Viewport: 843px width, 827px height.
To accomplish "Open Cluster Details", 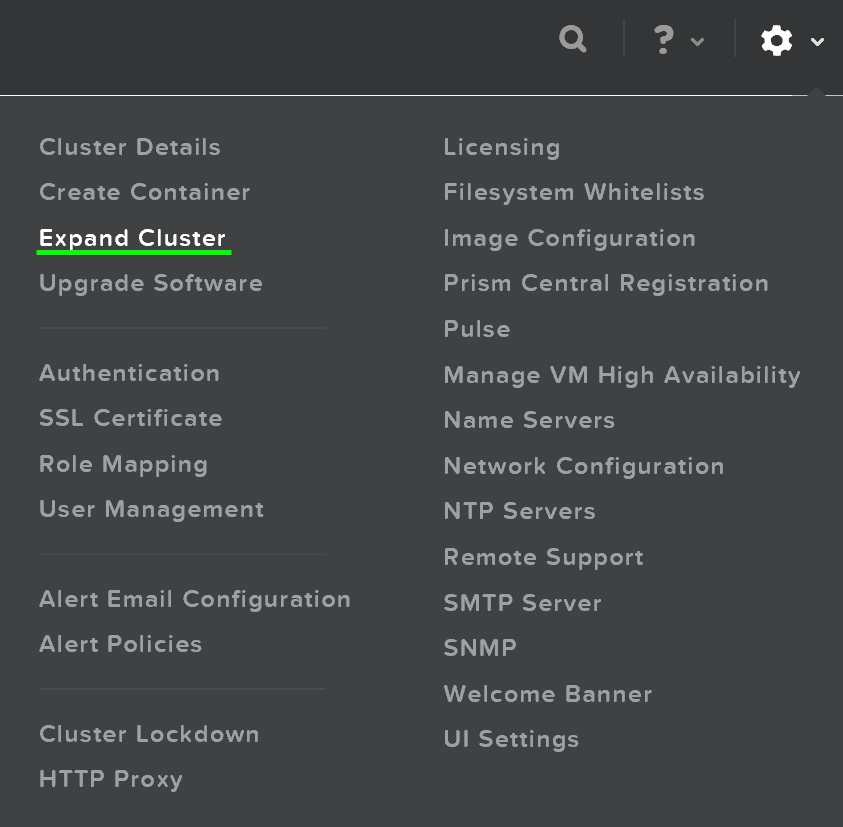I will coord(129,147).
